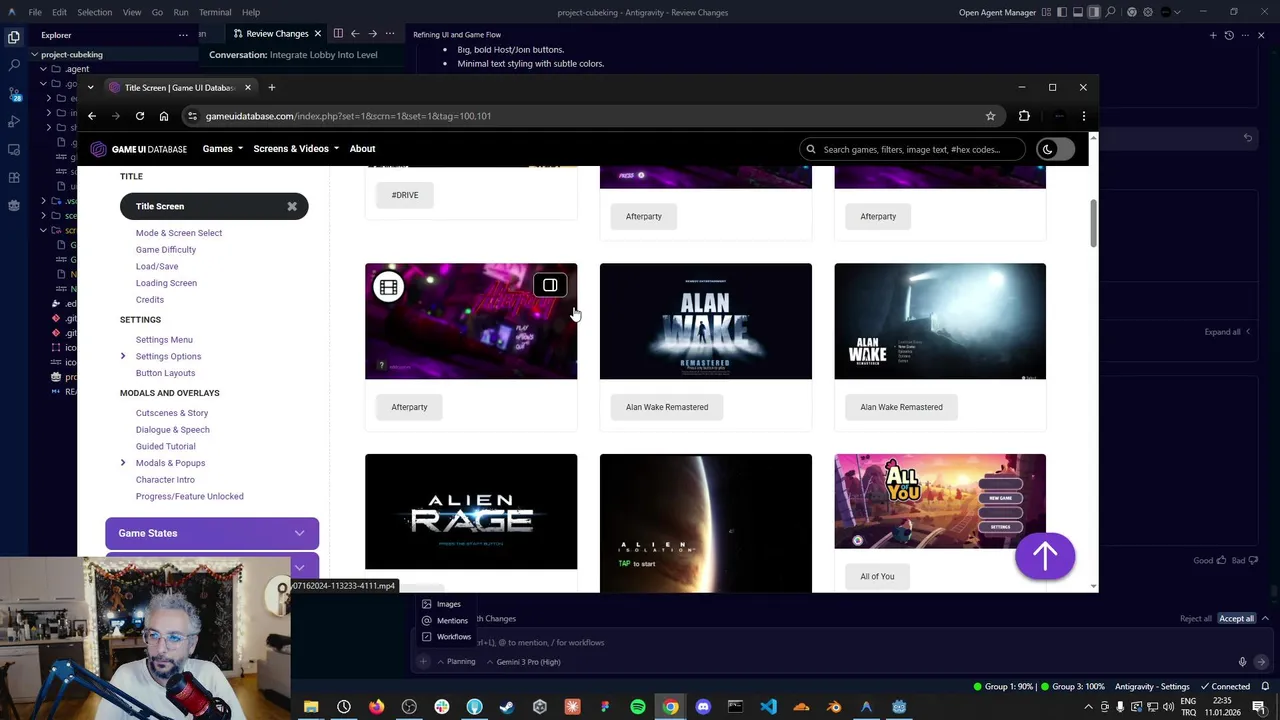This screenshot has width=1280, height=720.
Task: Open Gemini 3 Pro model selector
Action: [x=523, y=662]
